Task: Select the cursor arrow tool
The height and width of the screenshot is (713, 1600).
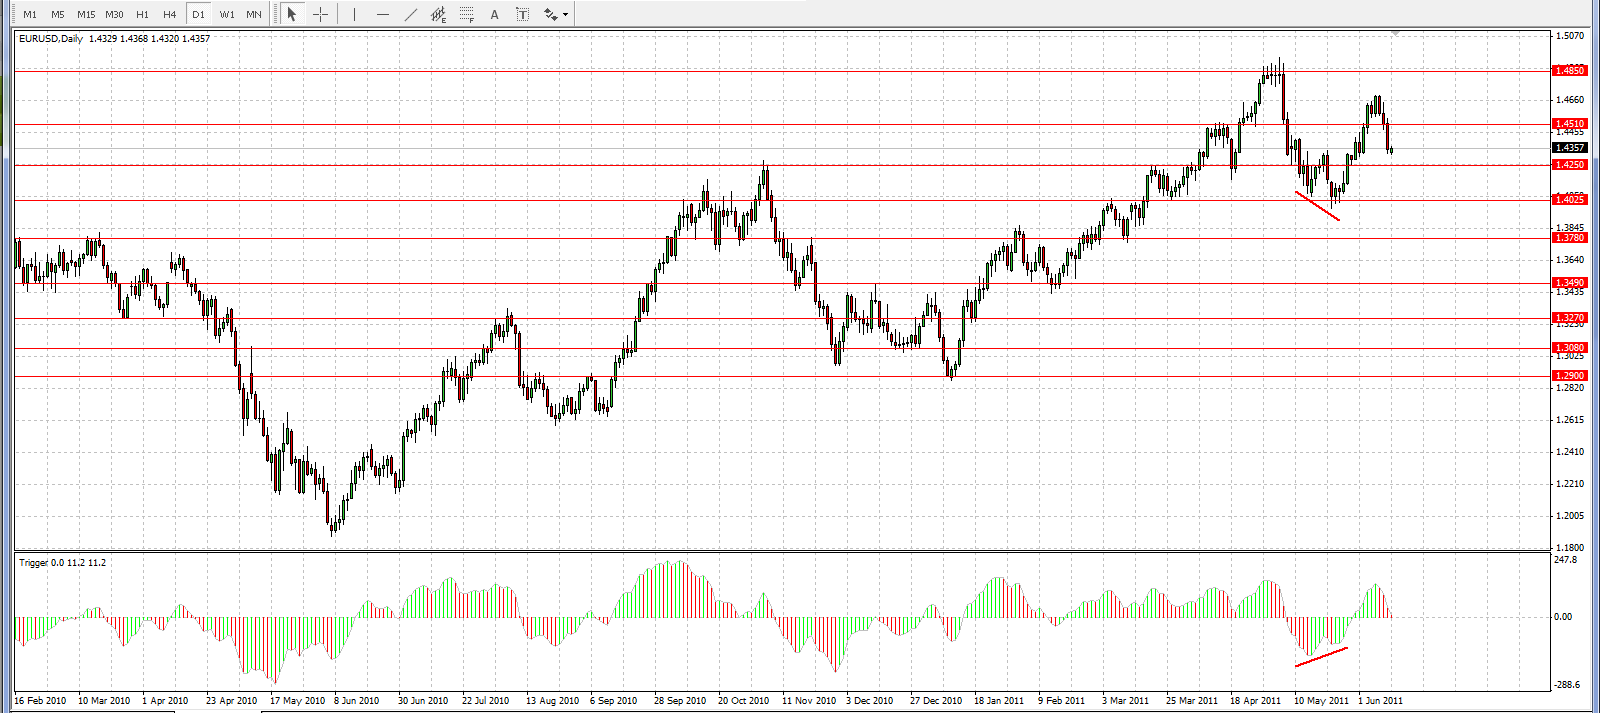Action: [292, 14]
